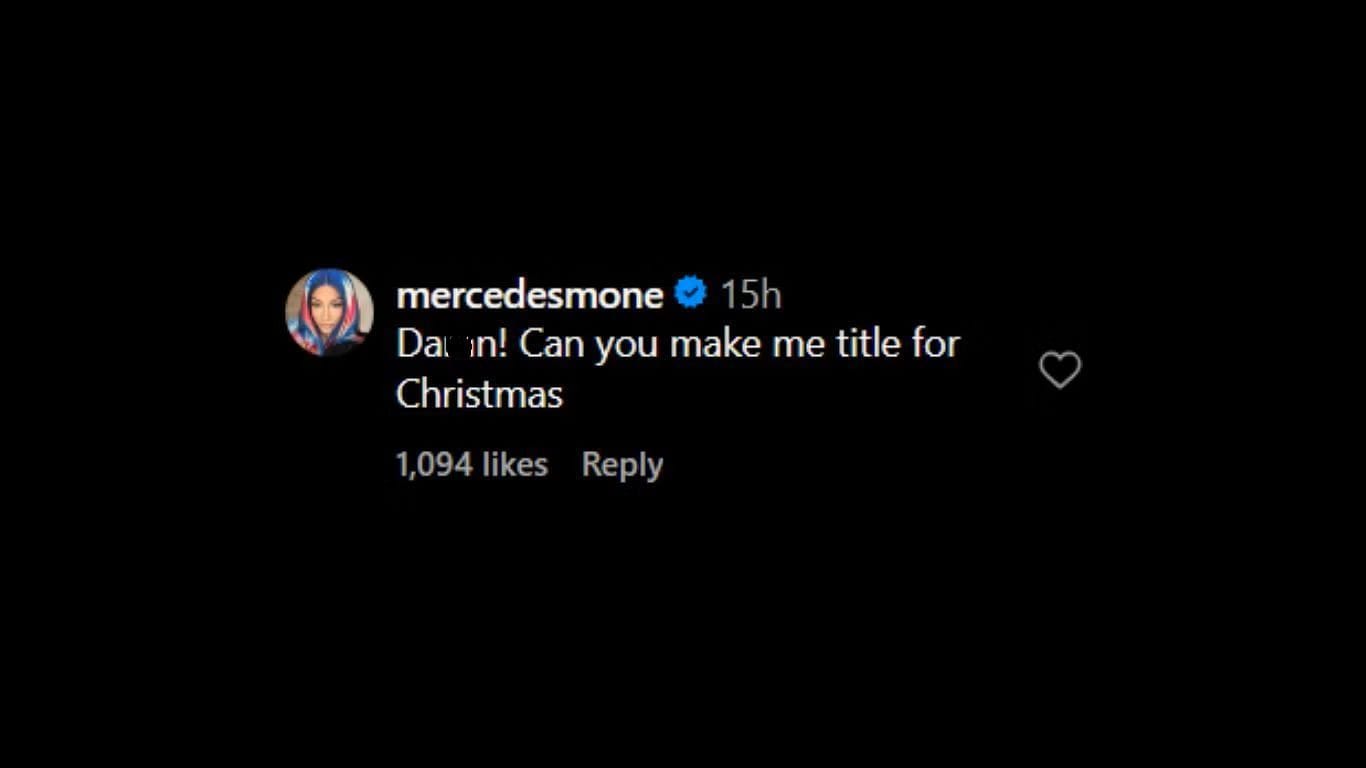Reply to the mercedesmone comment

622,465
